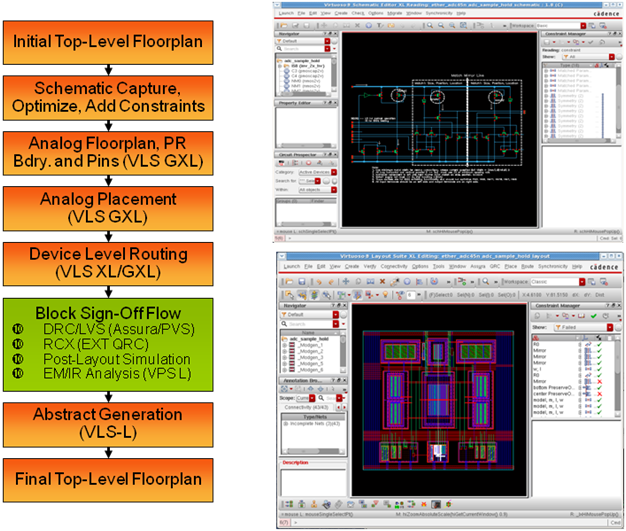Image resolution: width=626 pixels, height=531 pixels.
Task: Click the Type/Nets column header
Action: coord(315,417)
